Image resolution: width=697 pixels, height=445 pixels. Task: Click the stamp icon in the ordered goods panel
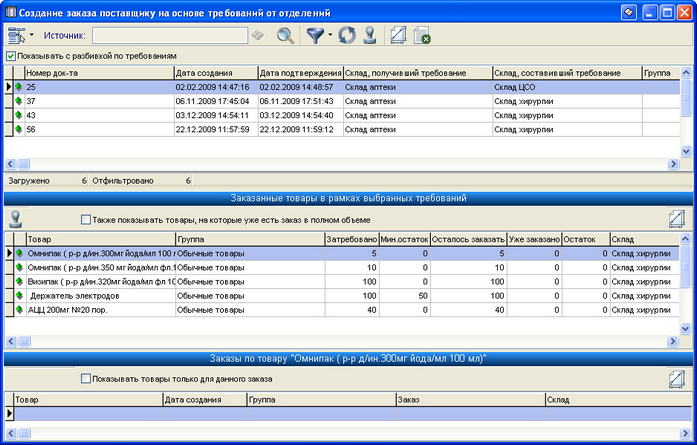(16, 219)
